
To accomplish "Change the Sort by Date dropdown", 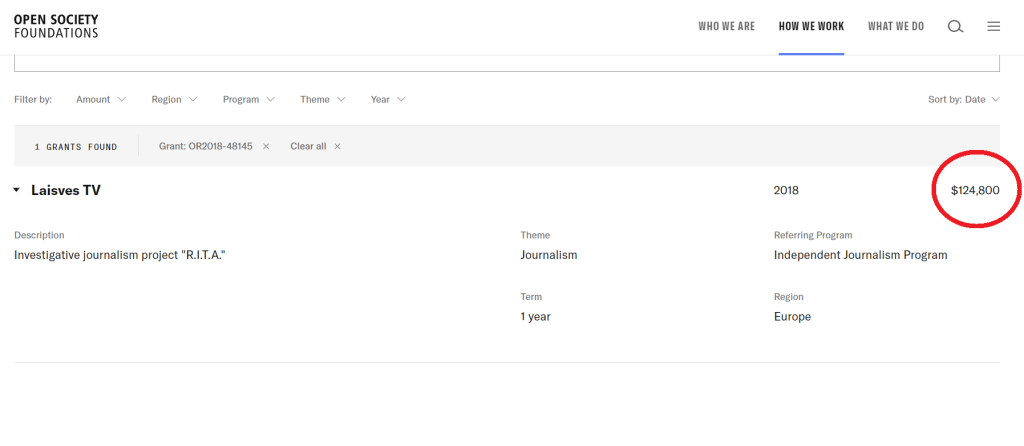I will [963, 100].
